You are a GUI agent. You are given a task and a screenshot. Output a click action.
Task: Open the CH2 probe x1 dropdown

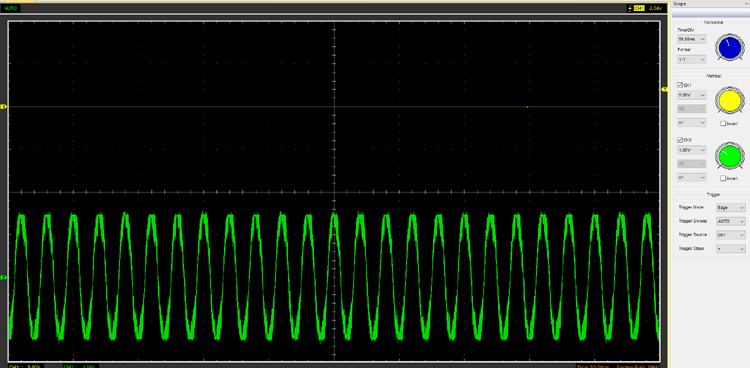692,178
